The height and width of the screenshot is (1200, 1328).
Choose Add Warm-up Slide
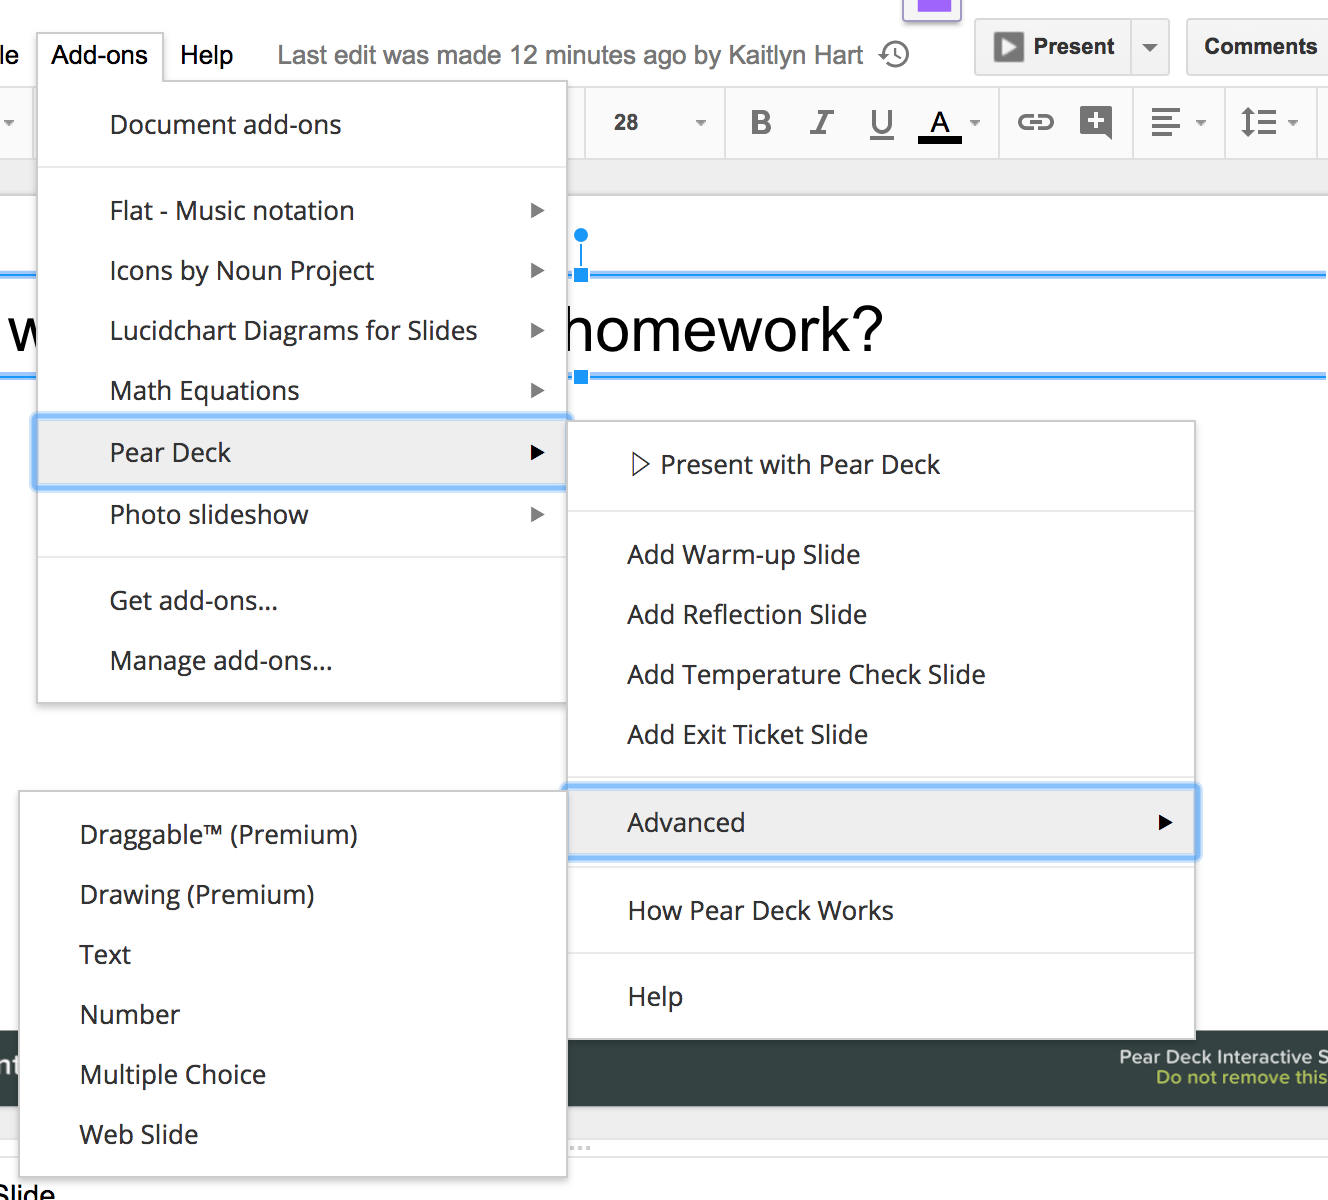coord(881,555)
